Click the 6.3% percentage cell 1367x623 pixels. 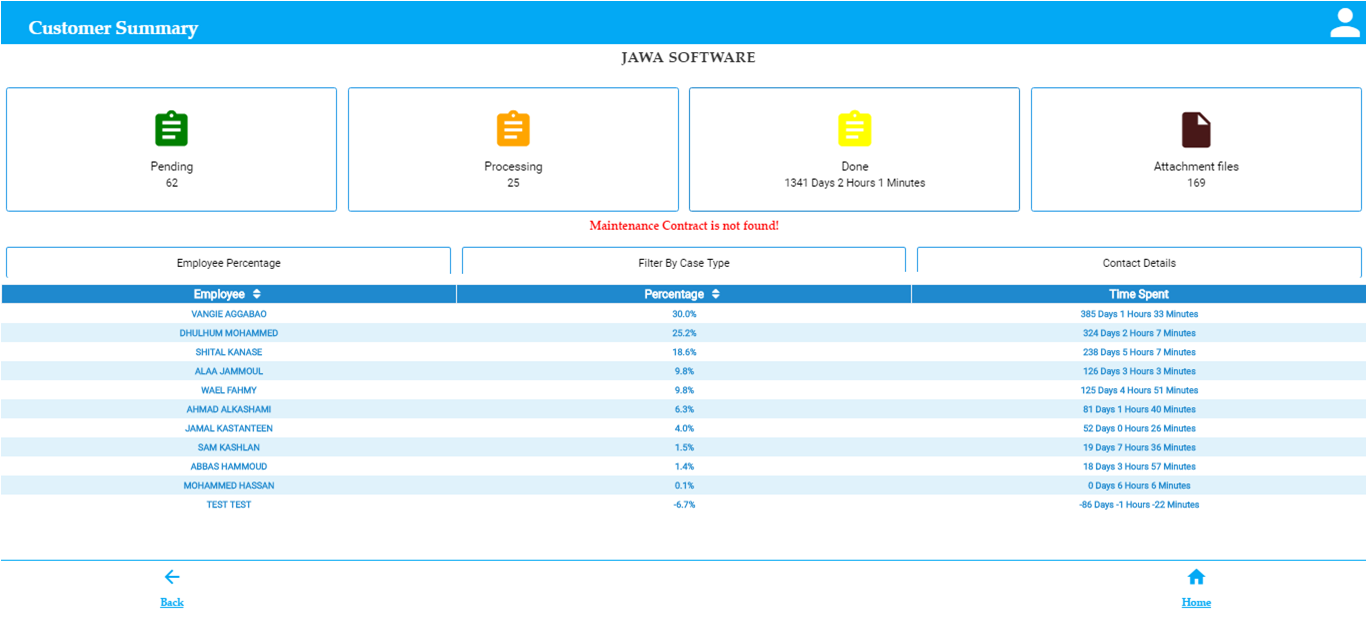tap(684, 409)
